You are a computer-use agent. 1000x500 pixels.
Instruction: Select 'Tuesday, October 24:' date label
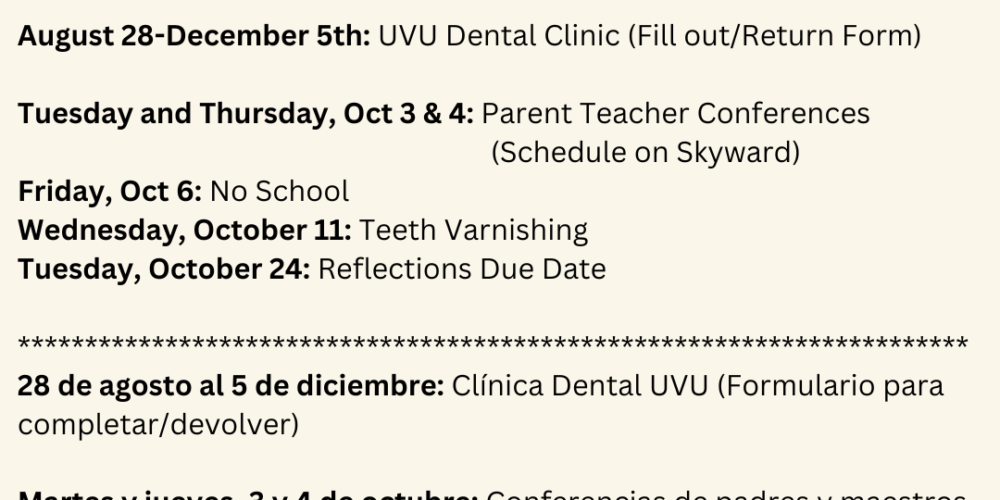click(x=164, y=269)
